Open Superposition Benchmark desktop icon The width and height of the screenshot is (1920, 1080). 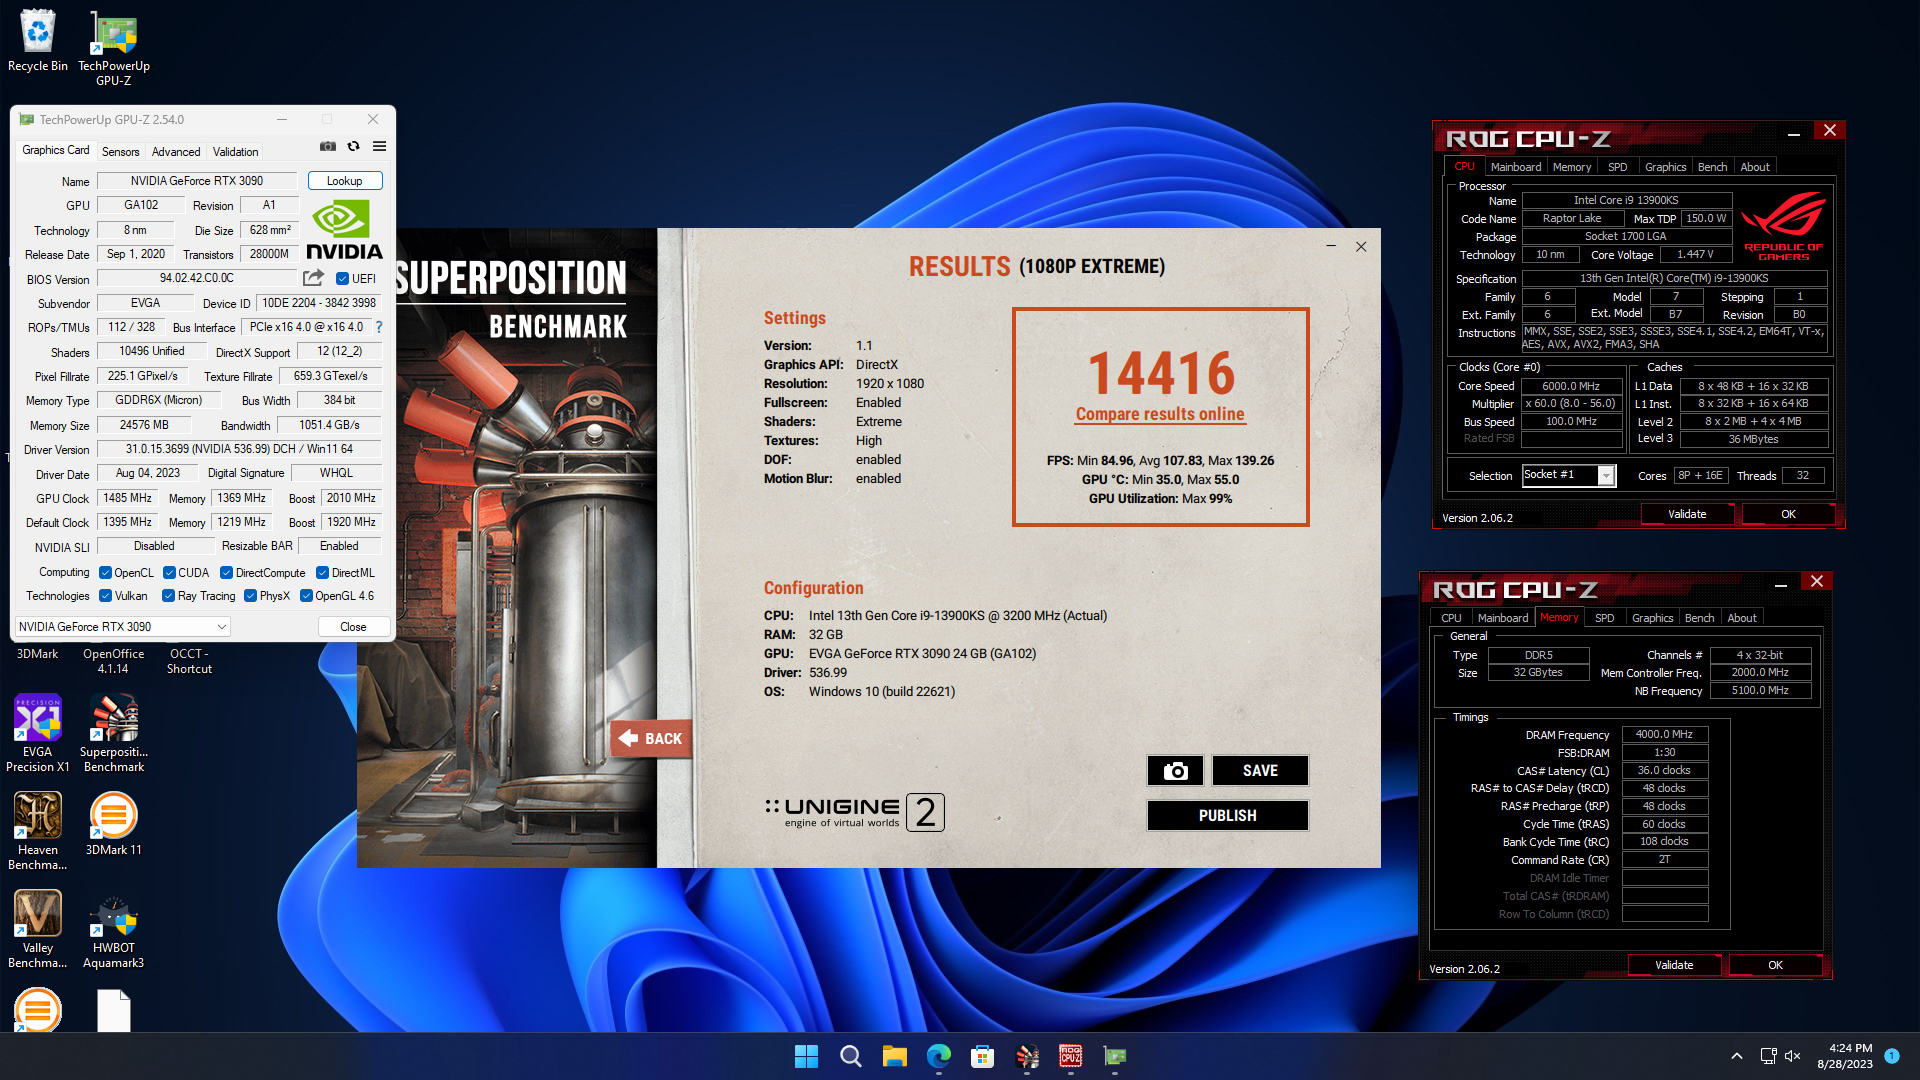pyautogui.click(x=114, y=733)
